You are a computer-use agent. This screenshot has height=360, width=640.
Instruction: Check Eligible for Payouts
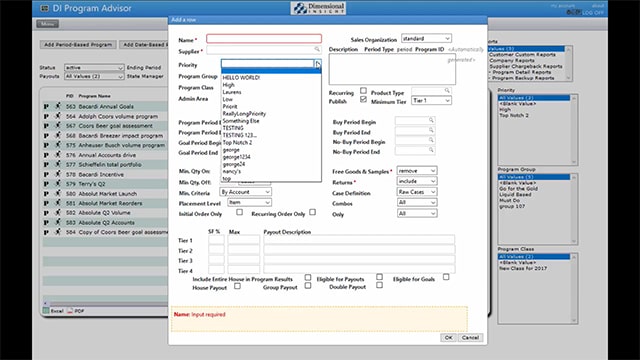click(x=380, y=277)
